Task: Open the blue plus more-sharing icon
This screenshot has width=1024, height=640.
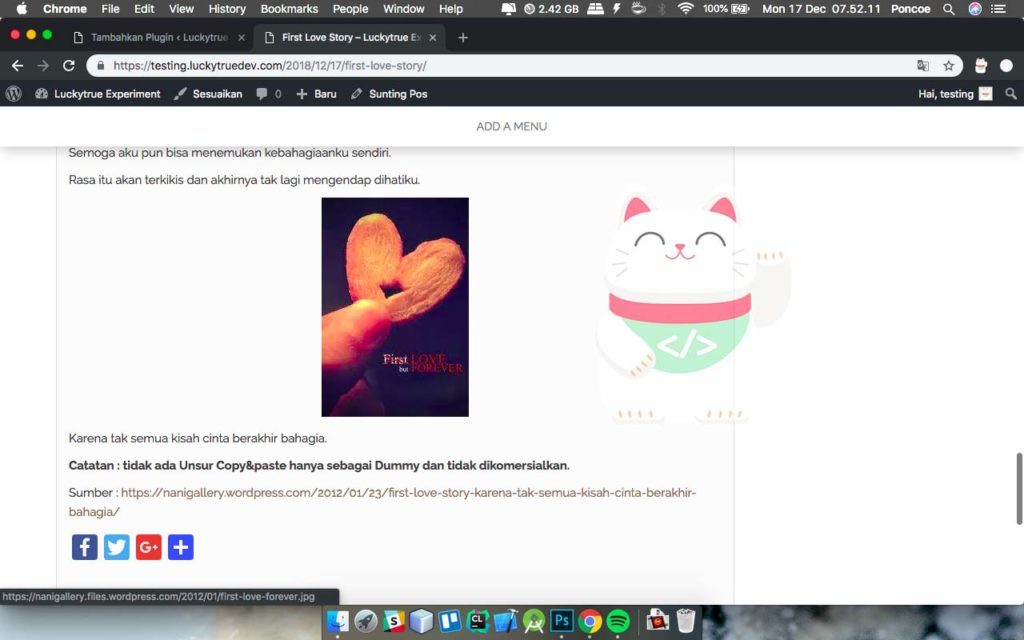Action: pos(181,547)
